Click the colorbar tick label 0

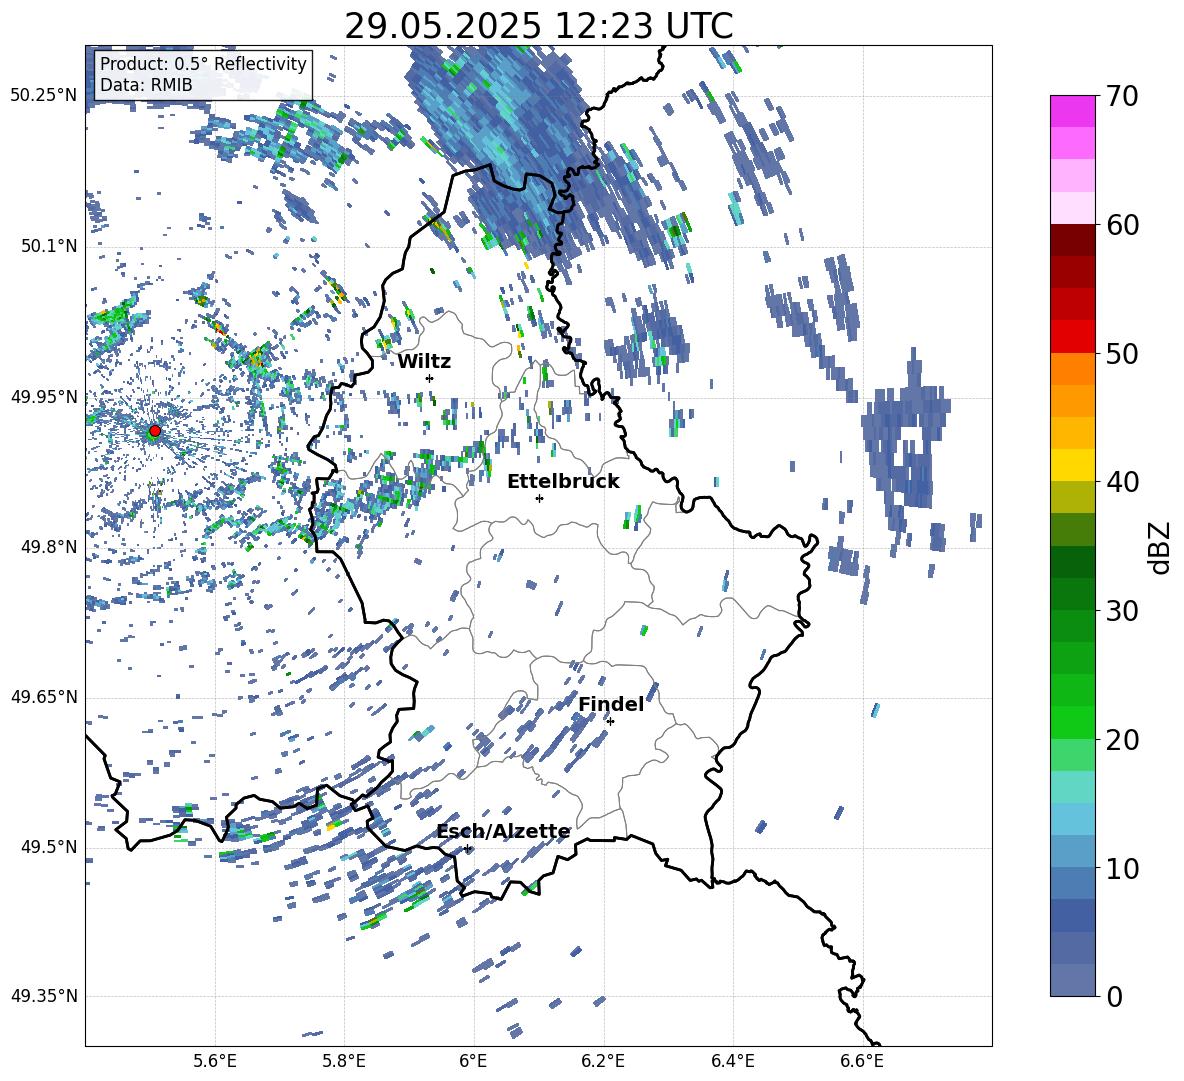[1114, 996]
